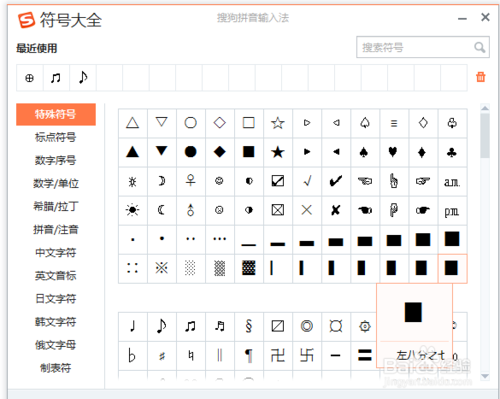This screenshot has width=500, height=399.
Task: Insert recent circled-plus symbol ⊕
Action: [x=29, y=78]
